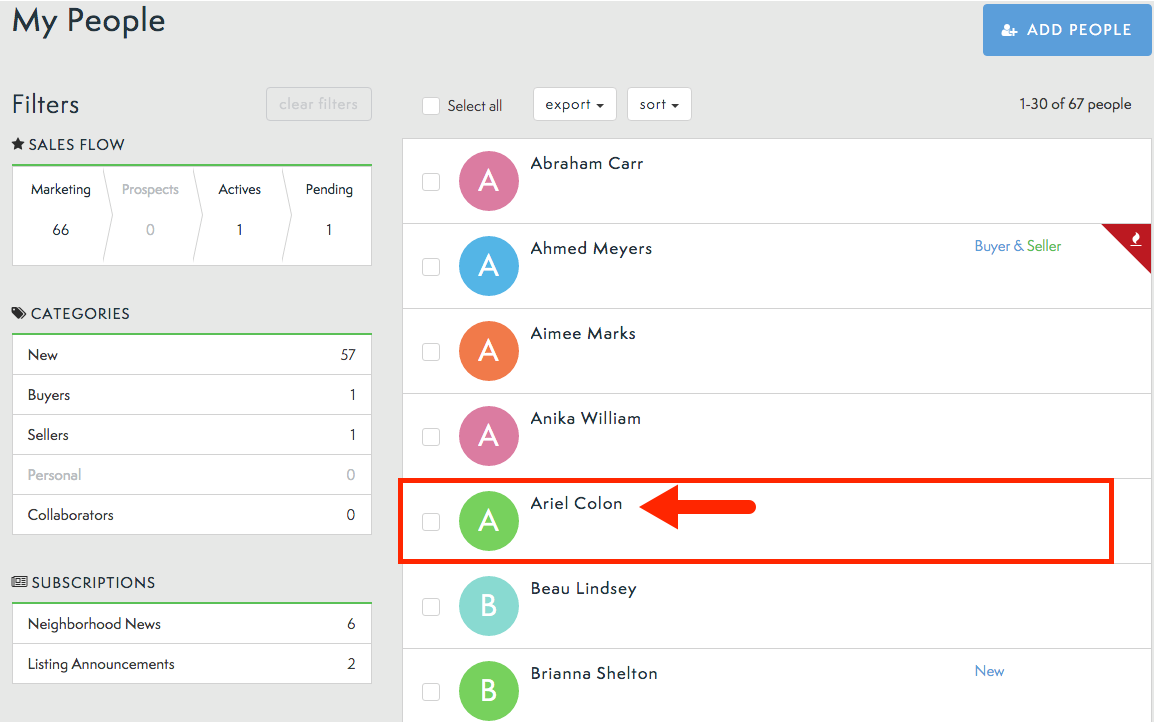Click Ariel Colon's green avatar icon
Image resolution: width=1154 pixels, height=722 pixels.
tap(488, 521)
